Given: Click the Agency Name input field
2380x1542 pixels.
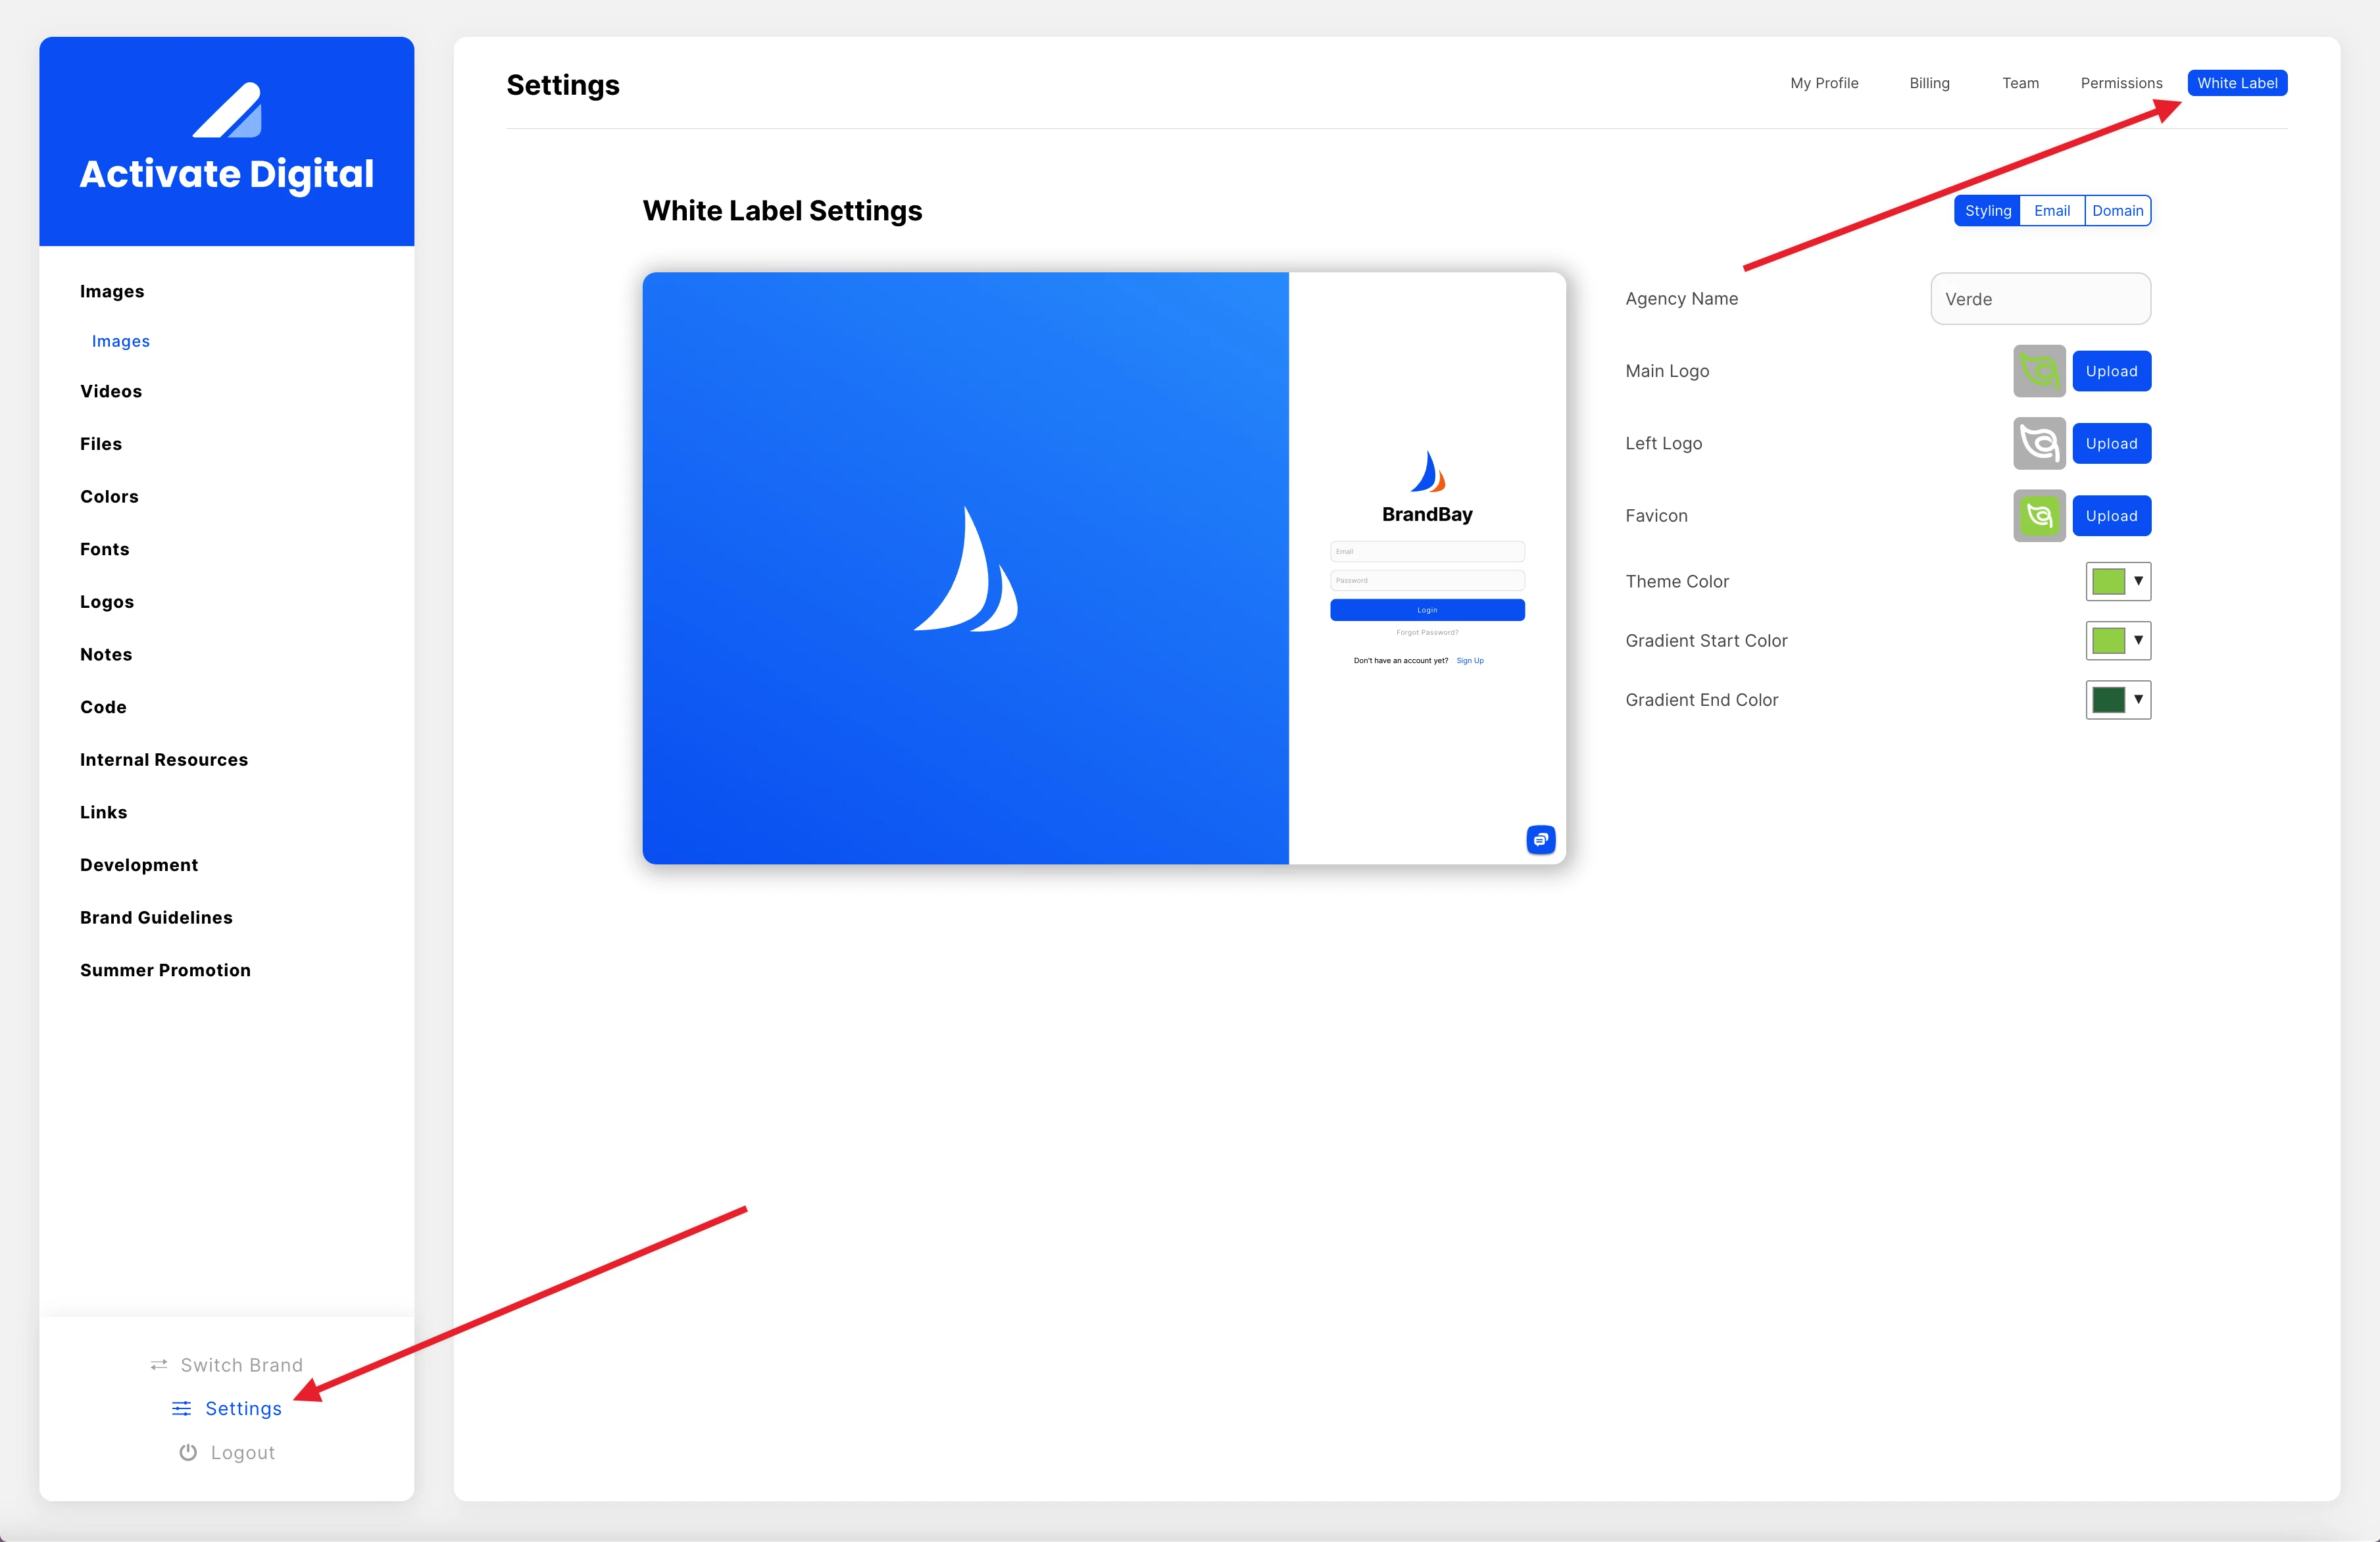Looking at the screenshot, I should tap(2040, 299).
